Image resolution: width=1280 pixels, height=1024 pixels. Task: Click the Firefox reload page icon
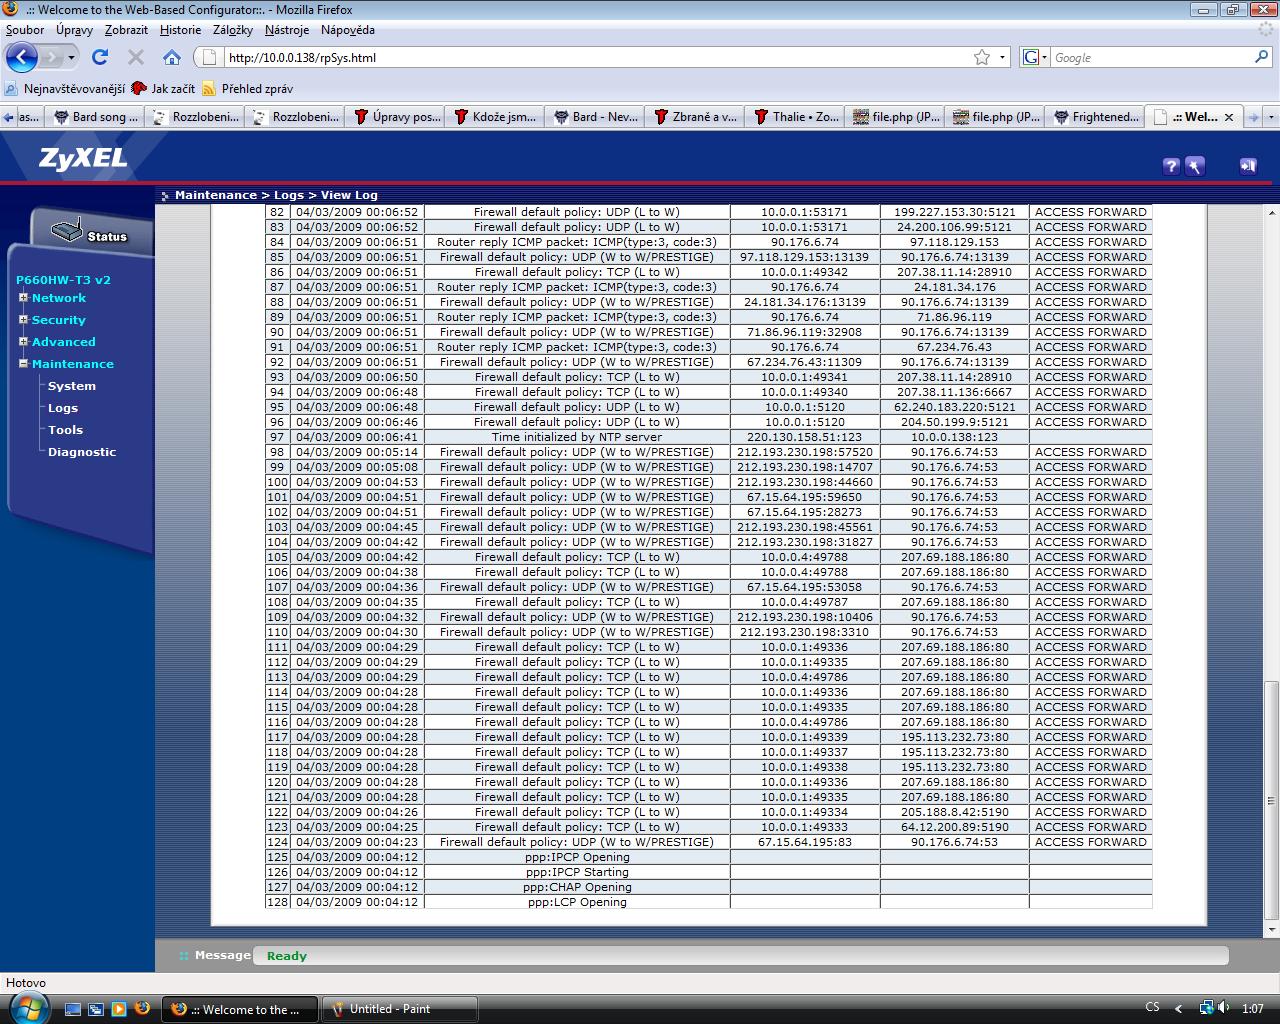[100, 57]
